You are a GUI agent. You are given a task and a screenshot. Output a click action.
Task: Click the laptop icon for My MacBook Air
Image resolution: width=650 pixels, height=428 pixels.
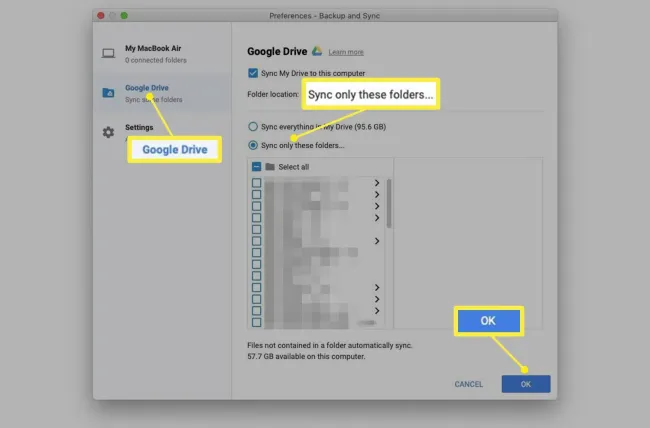108,54
